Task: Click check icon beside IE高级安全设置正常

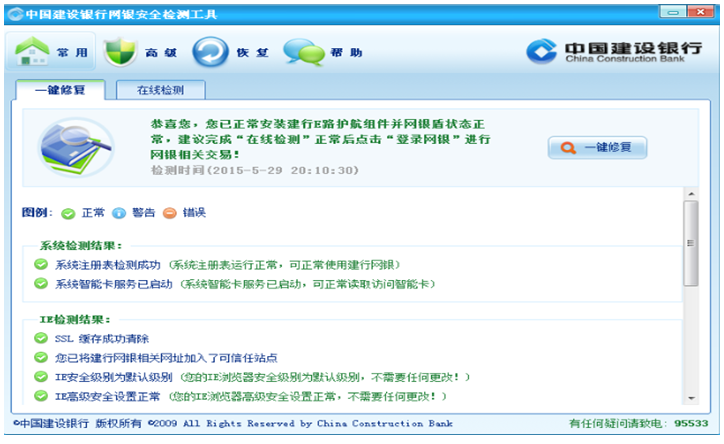Action: pyautogui.click(x=41, y=396)
